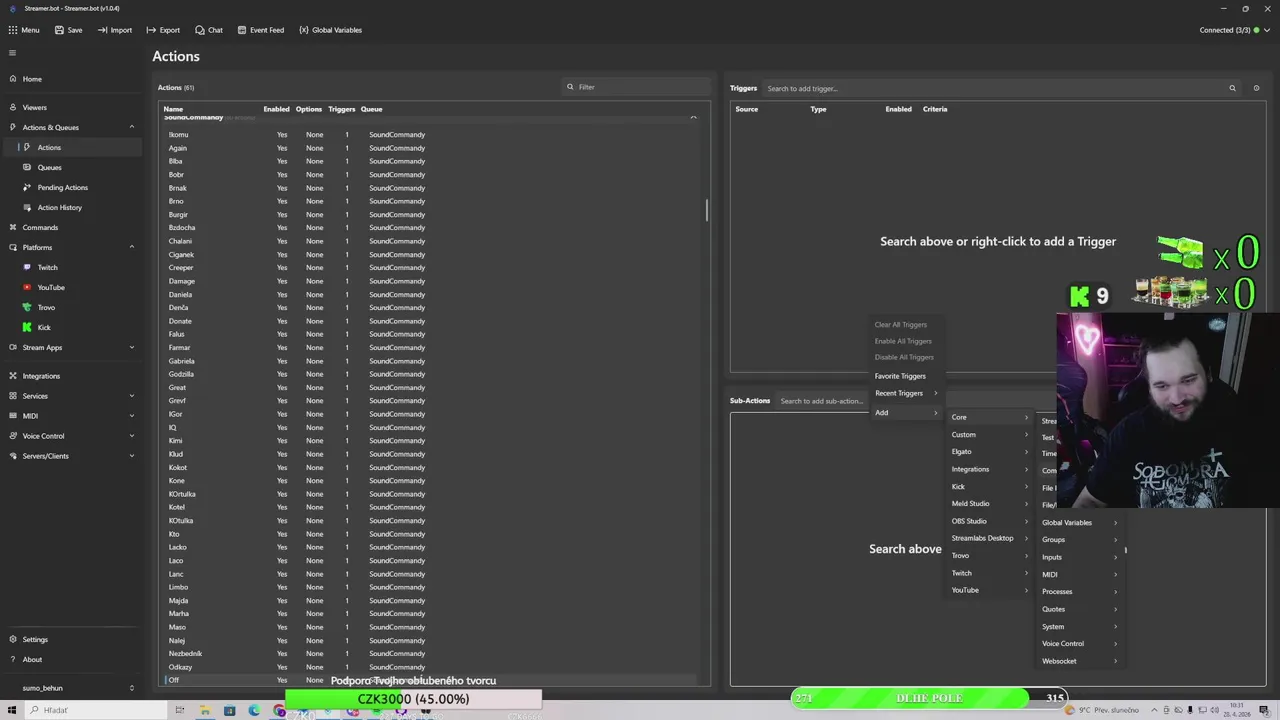Open the System submenu item

pos(1079,627)
